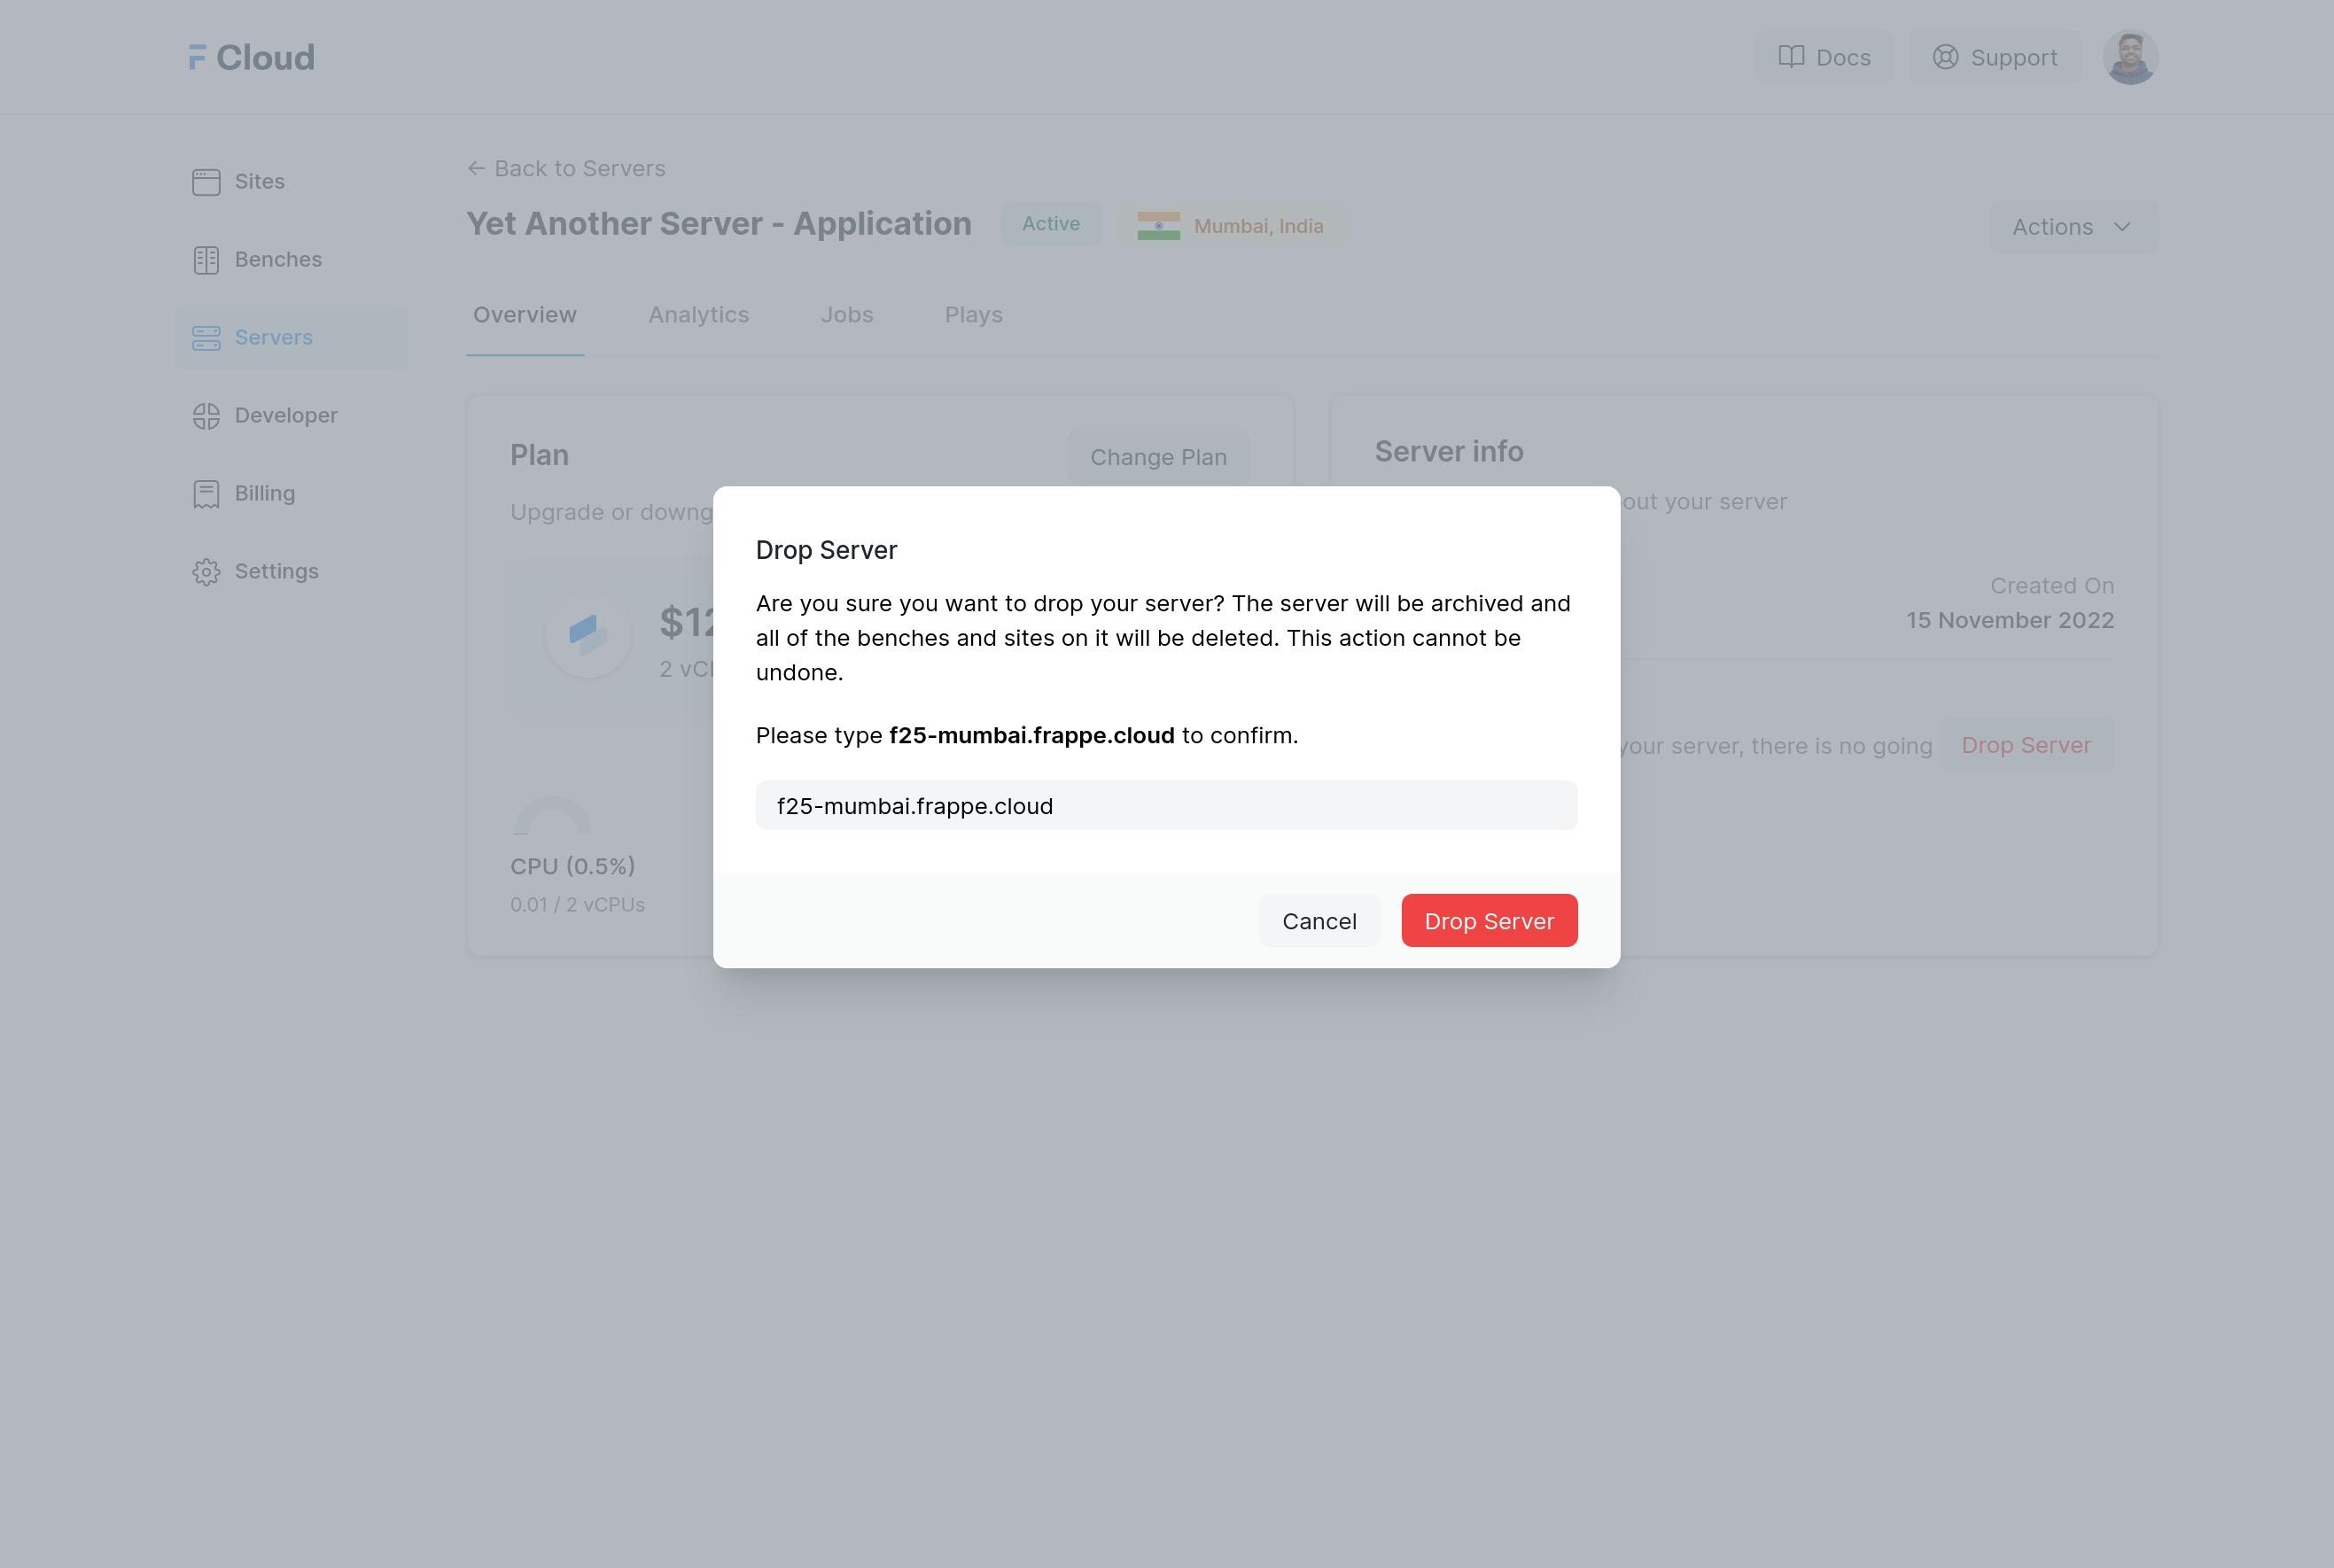Viewport: 2334px width, 1568px height.
Task: Click the Support lifebuoy icon
Action: (x=1945, y=57)
